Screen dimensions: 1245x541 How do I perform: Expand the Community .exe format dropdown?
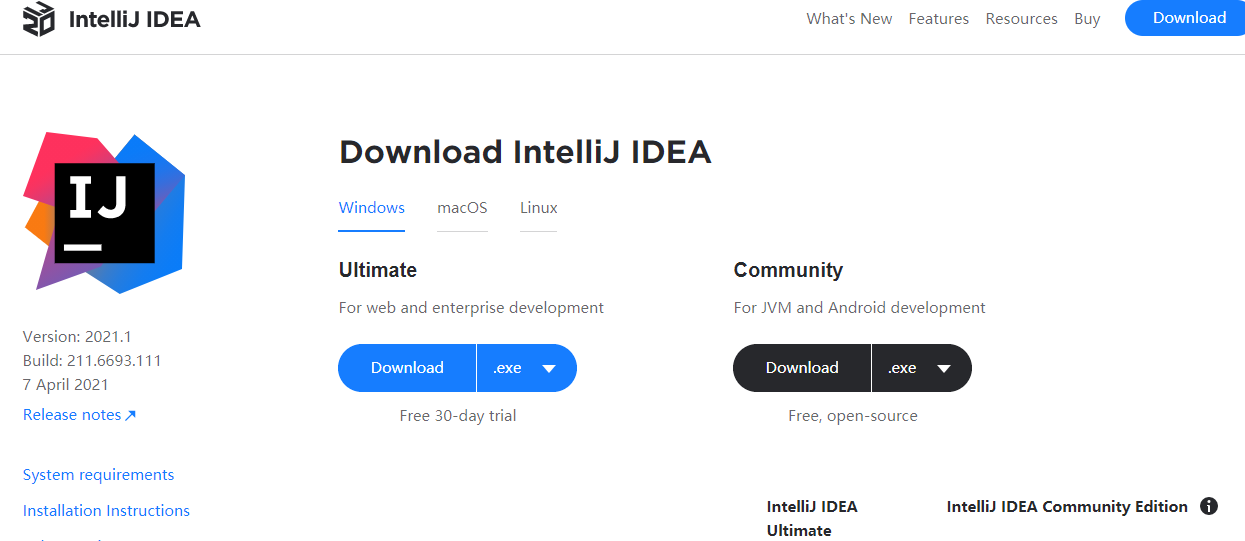[x=922, y=368]
